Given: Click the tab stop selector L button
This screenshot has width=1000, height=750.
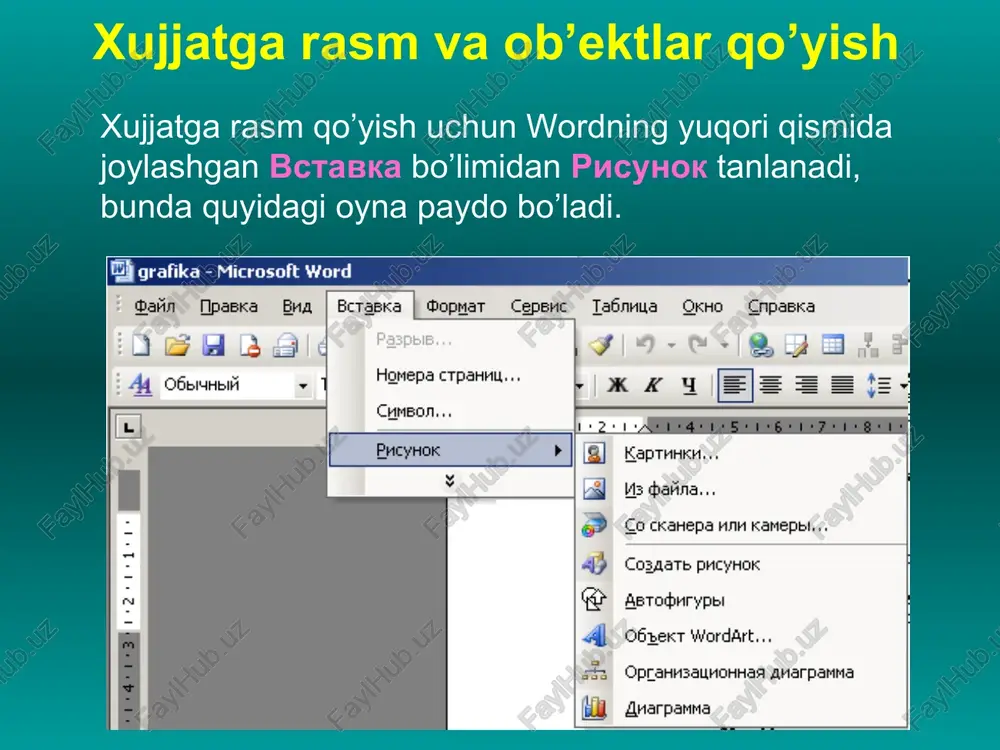Looking at the screenshot, I should (128, 427).
